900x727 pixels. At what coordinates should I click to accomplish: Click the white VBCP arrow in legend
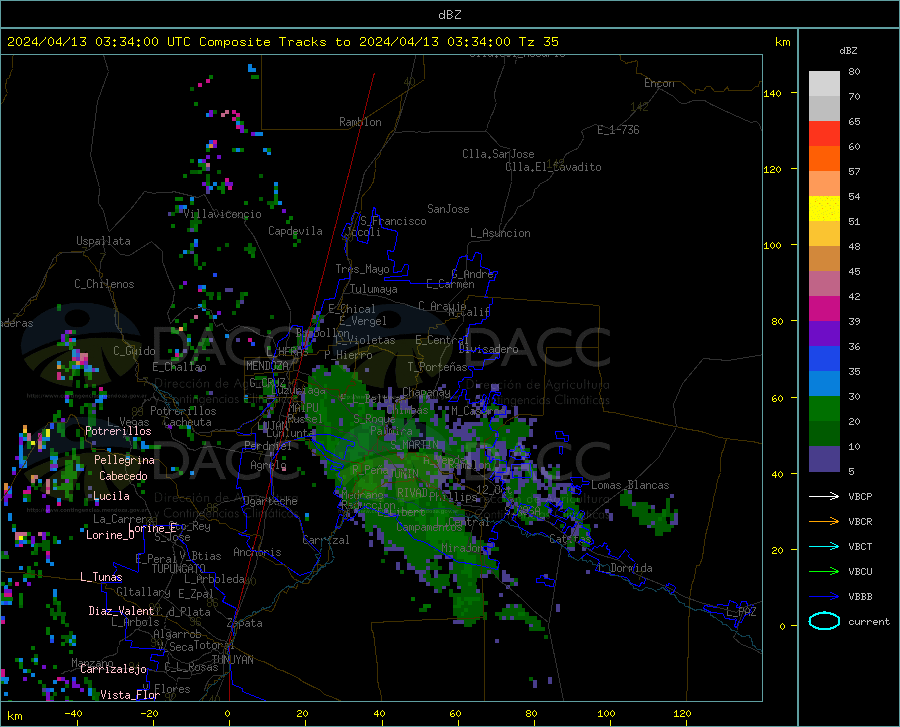pos(824,496)
